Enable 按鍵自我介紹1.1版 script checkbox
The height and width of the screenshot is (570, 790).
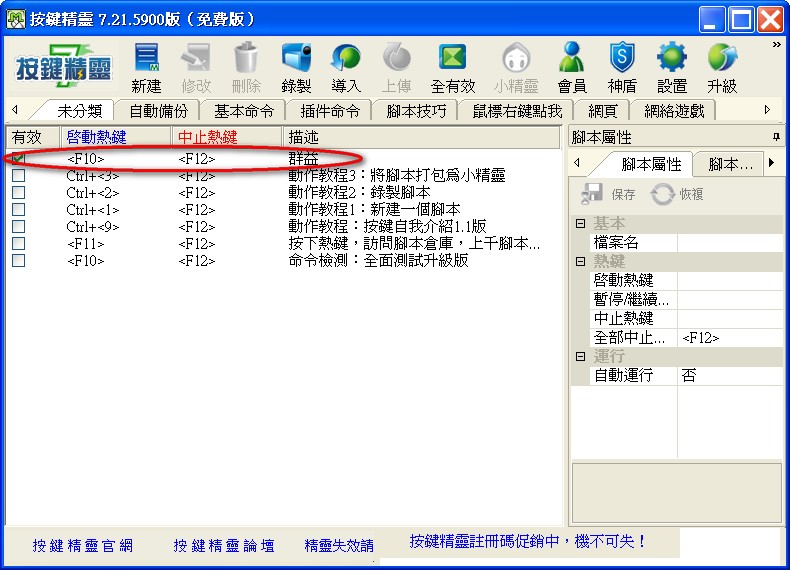point(19,226)
